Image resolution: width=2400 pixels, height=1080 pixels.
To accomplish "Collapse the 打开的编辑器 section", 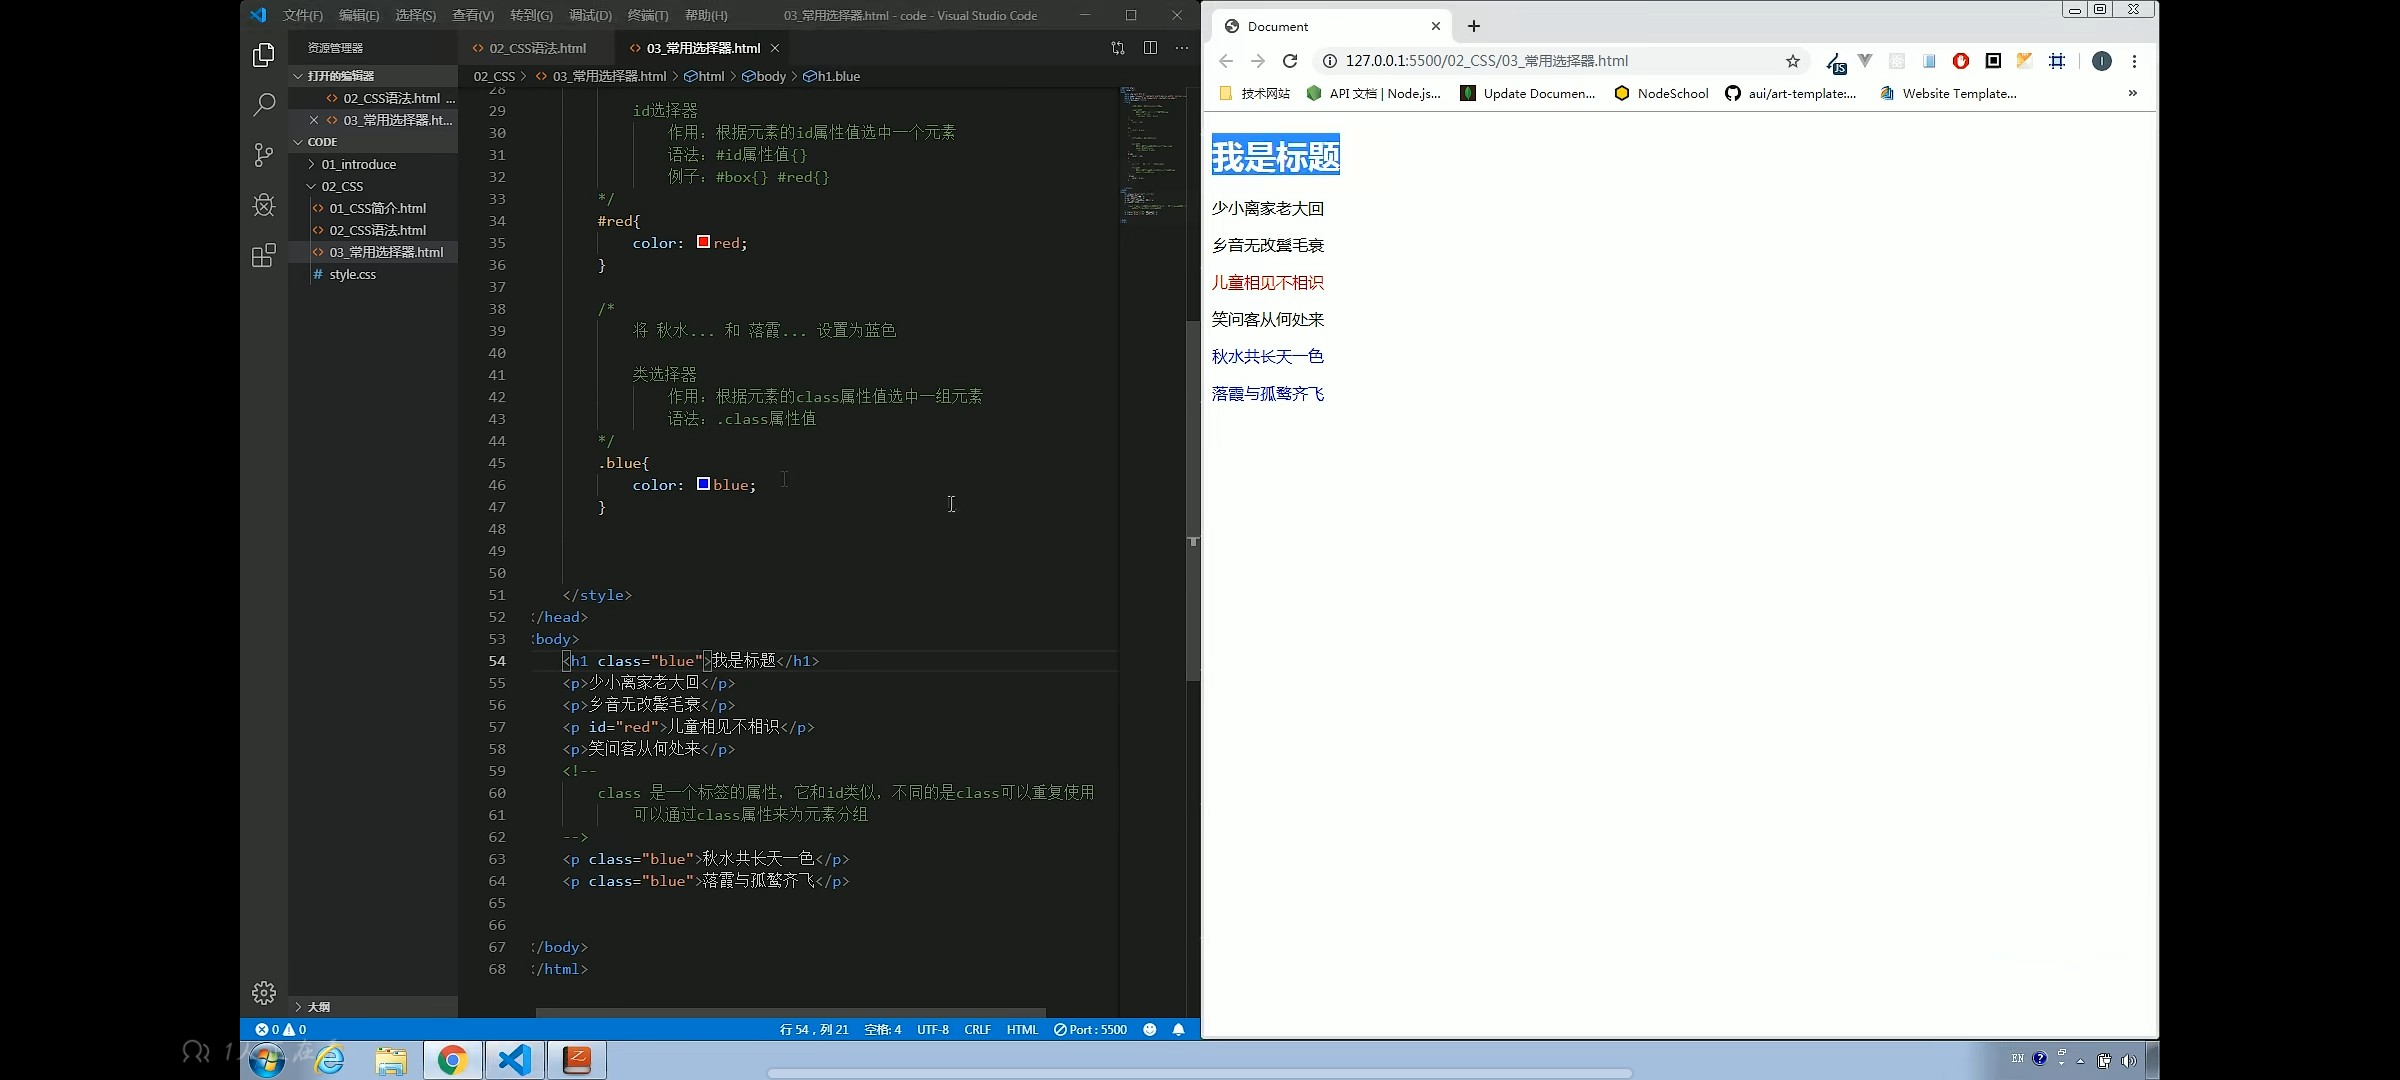I will [373, 76].
